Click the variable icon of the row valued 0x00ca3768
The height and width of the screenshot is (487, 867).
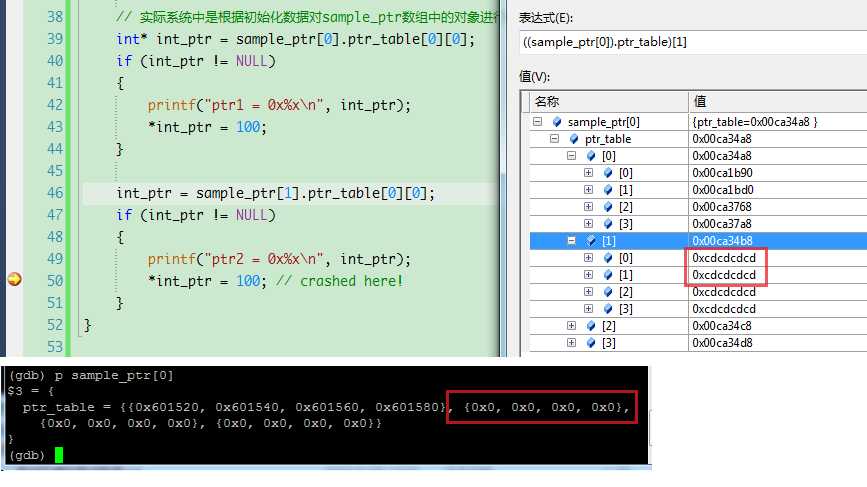pos(608,207)
